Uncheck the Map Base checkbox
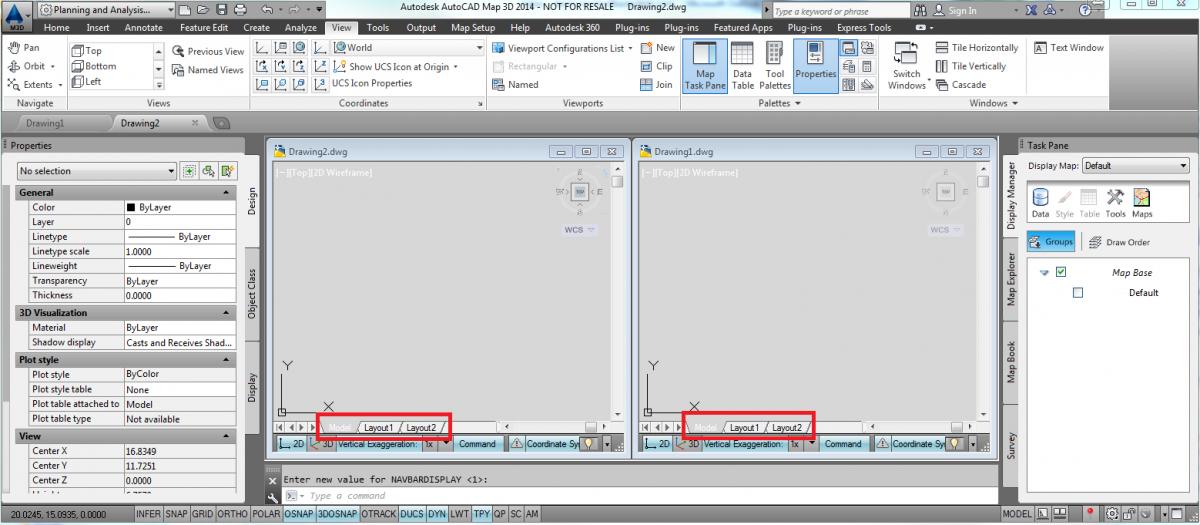This screenshot has width=1200, height=525. (1061, 272)
